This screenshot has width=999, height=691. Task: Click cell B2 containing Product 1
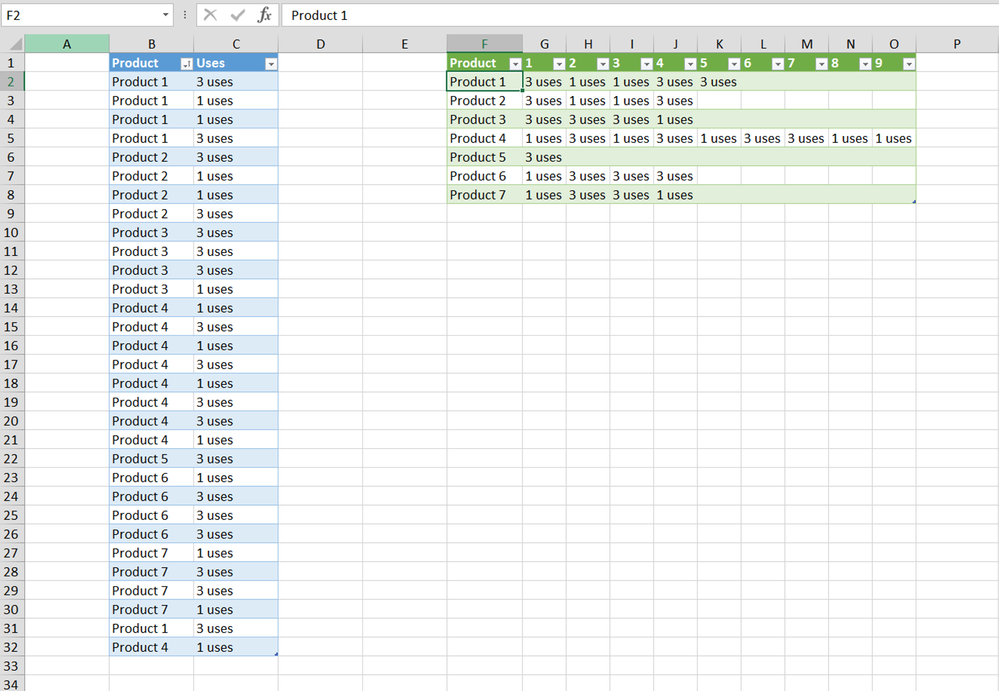pos(152,82)
